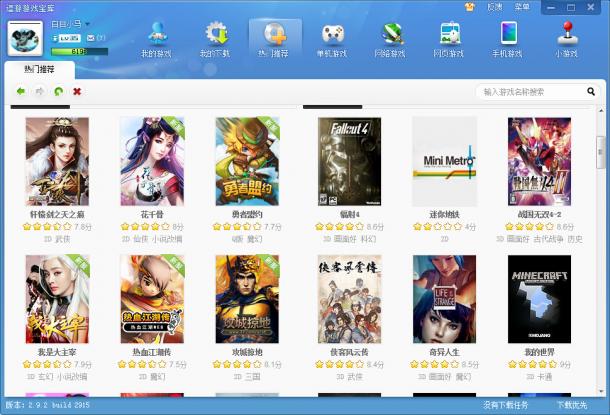610x415 pixels.
Task: Open the 攻城掠地 game cover
Action: [x=247, y=299]
